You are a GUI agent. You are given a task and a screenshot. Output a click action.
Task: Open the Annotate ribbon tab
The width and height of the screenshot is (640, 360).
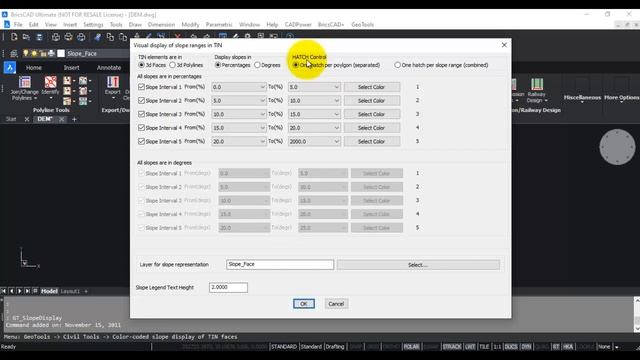pyautogui.click(x=109, y=68)
